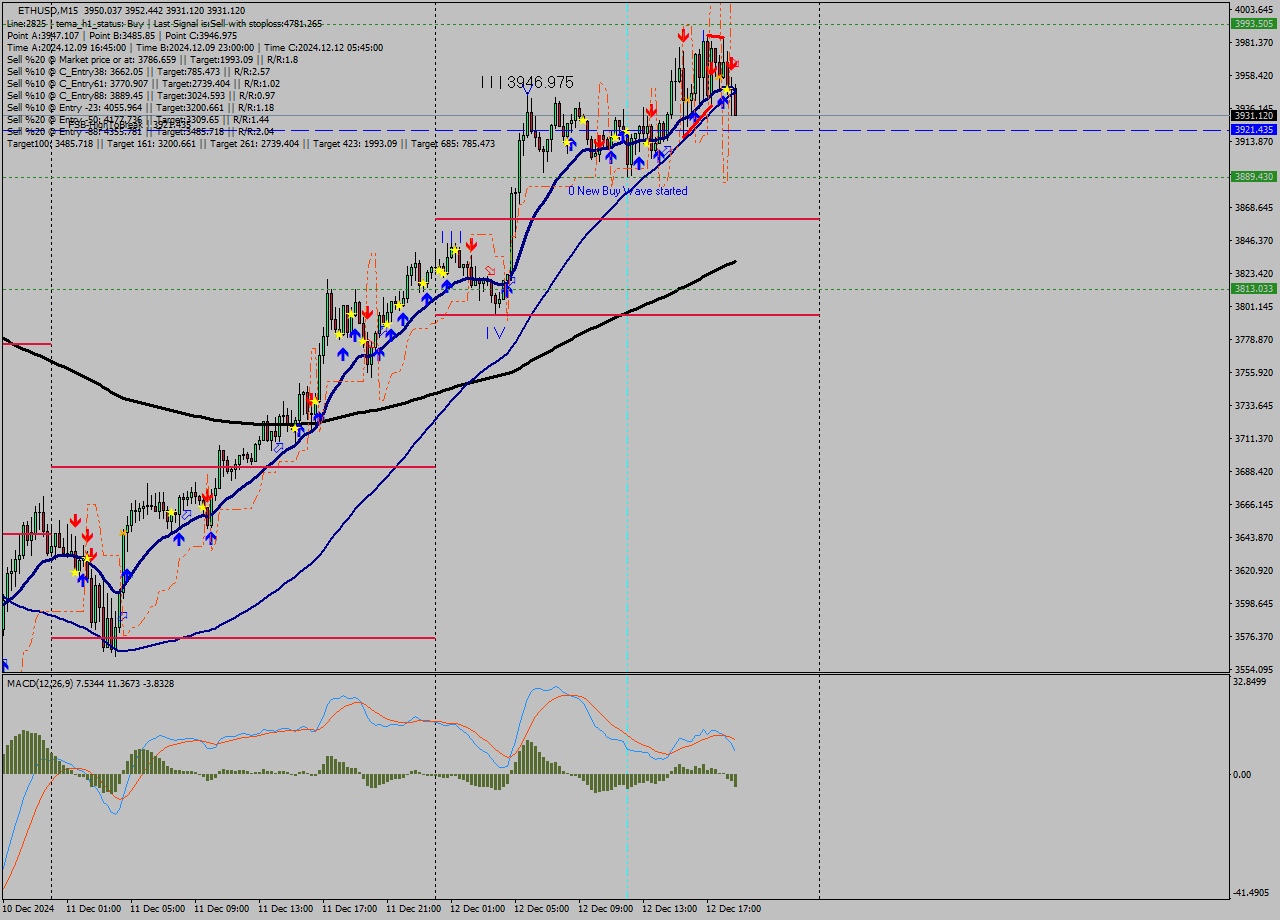Select the black slow moving average curve
1280x920 pixels.
pyautogui.click(x=400, y=405)
